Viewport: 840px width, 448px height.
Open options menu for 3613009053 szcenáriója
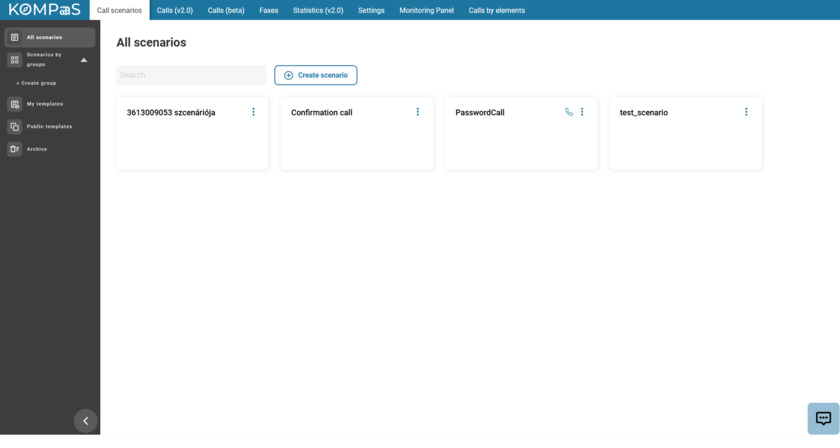[x=253, y=112]
